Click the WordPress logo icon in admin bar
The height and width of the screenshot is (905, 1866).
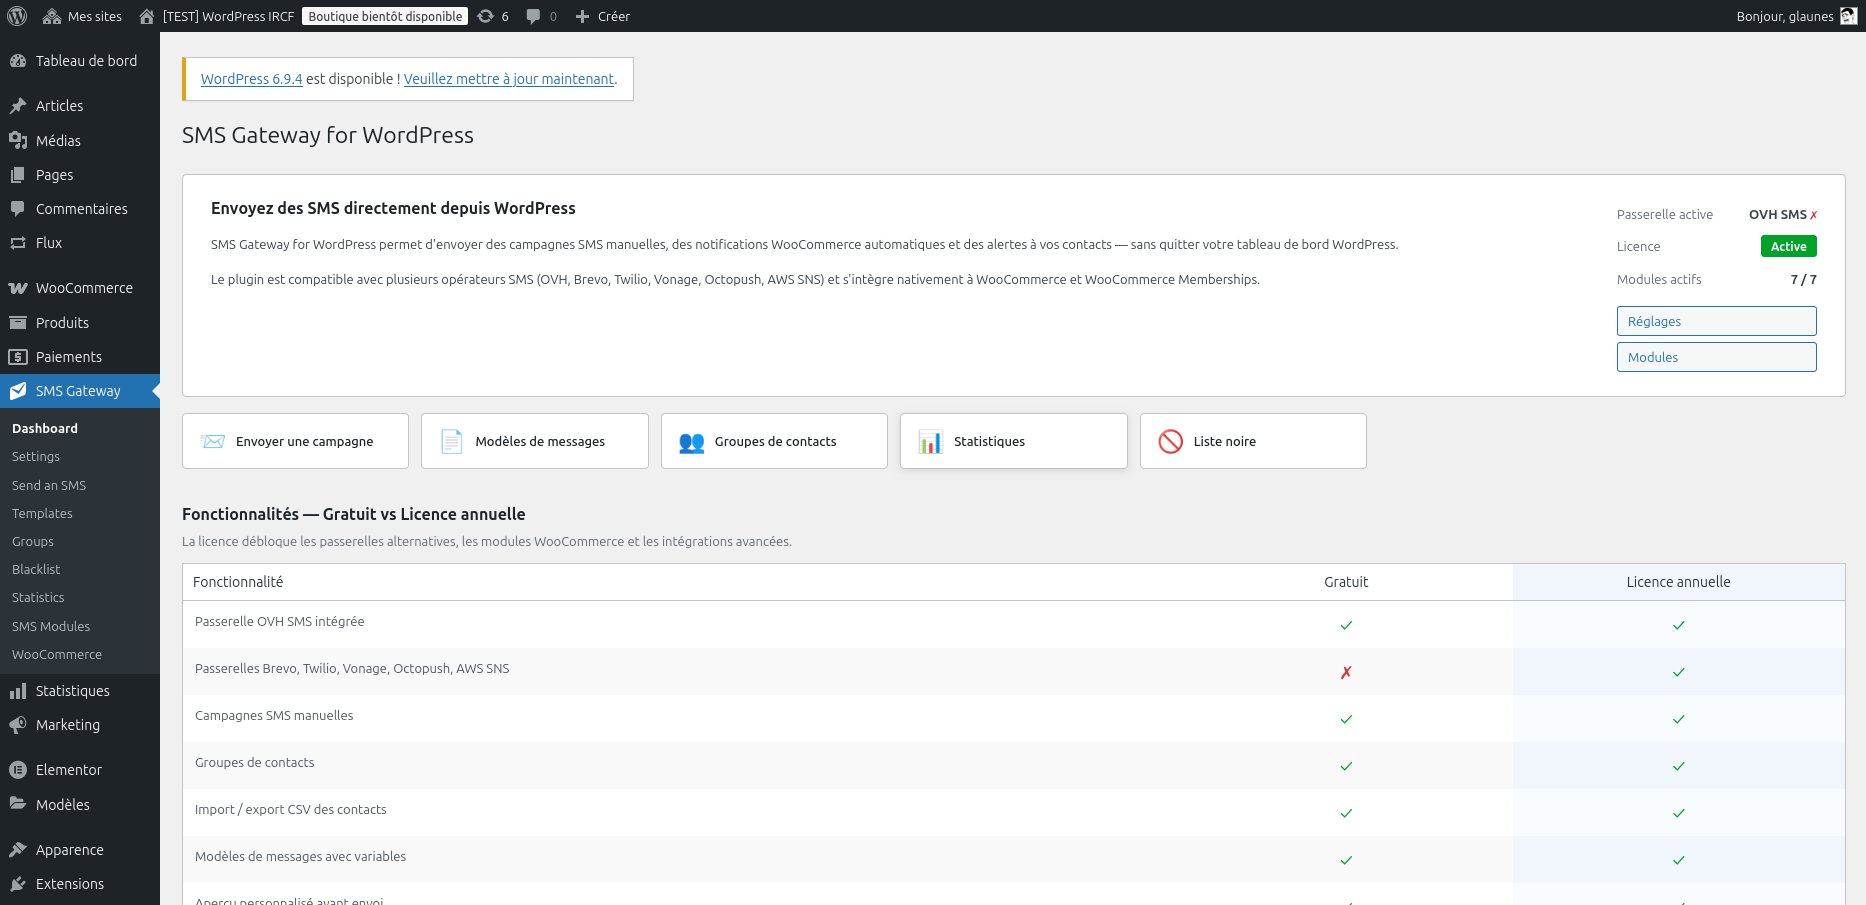pyautogui.click(x=17, y=16)
